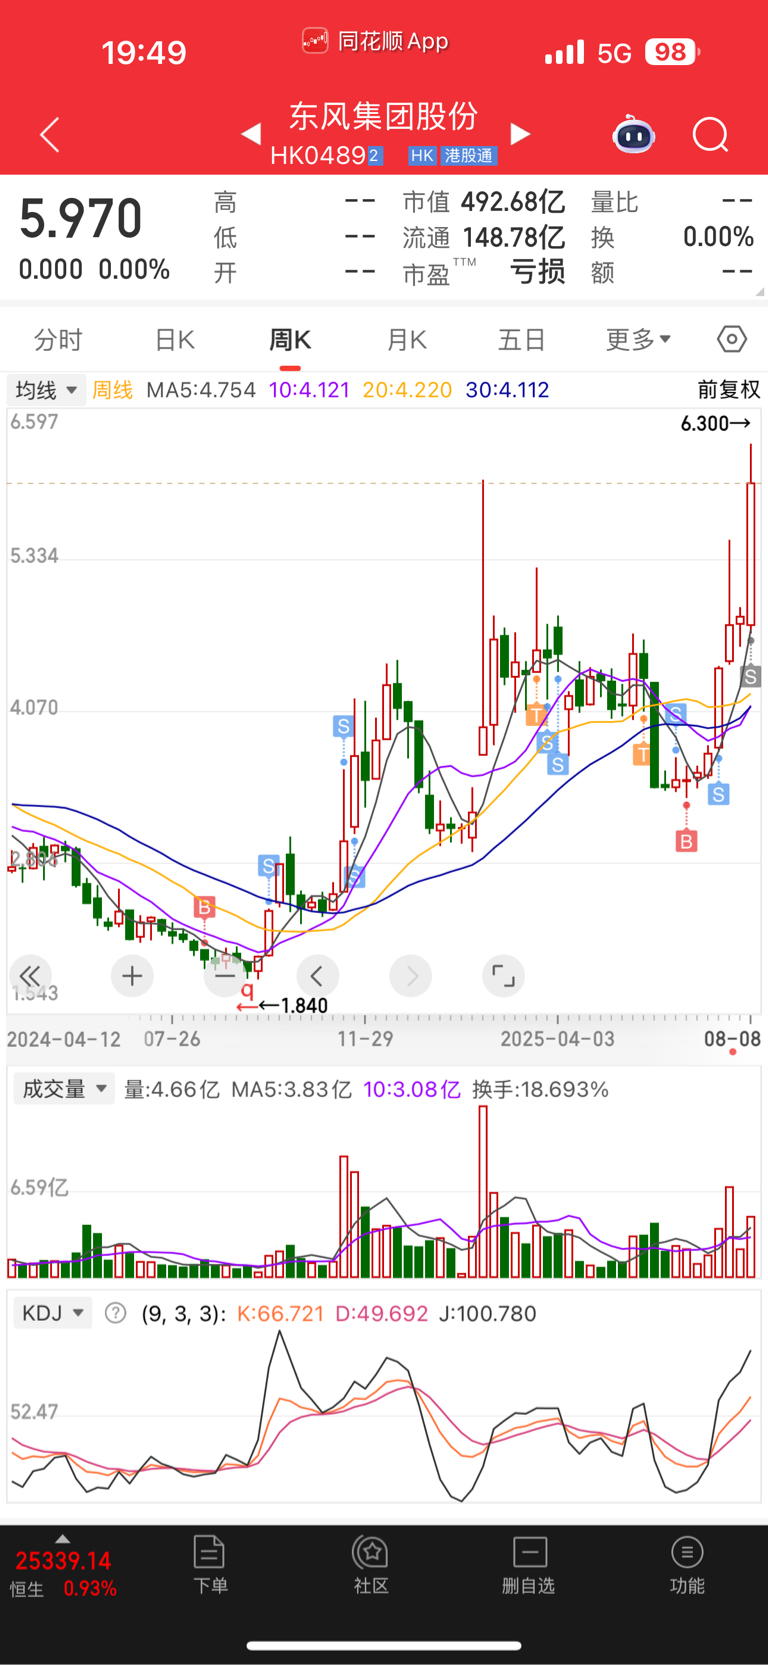Tap 换 0.00% turnover value
Viewport: 768px width, 1665px height.
click(x=718, y=237)
